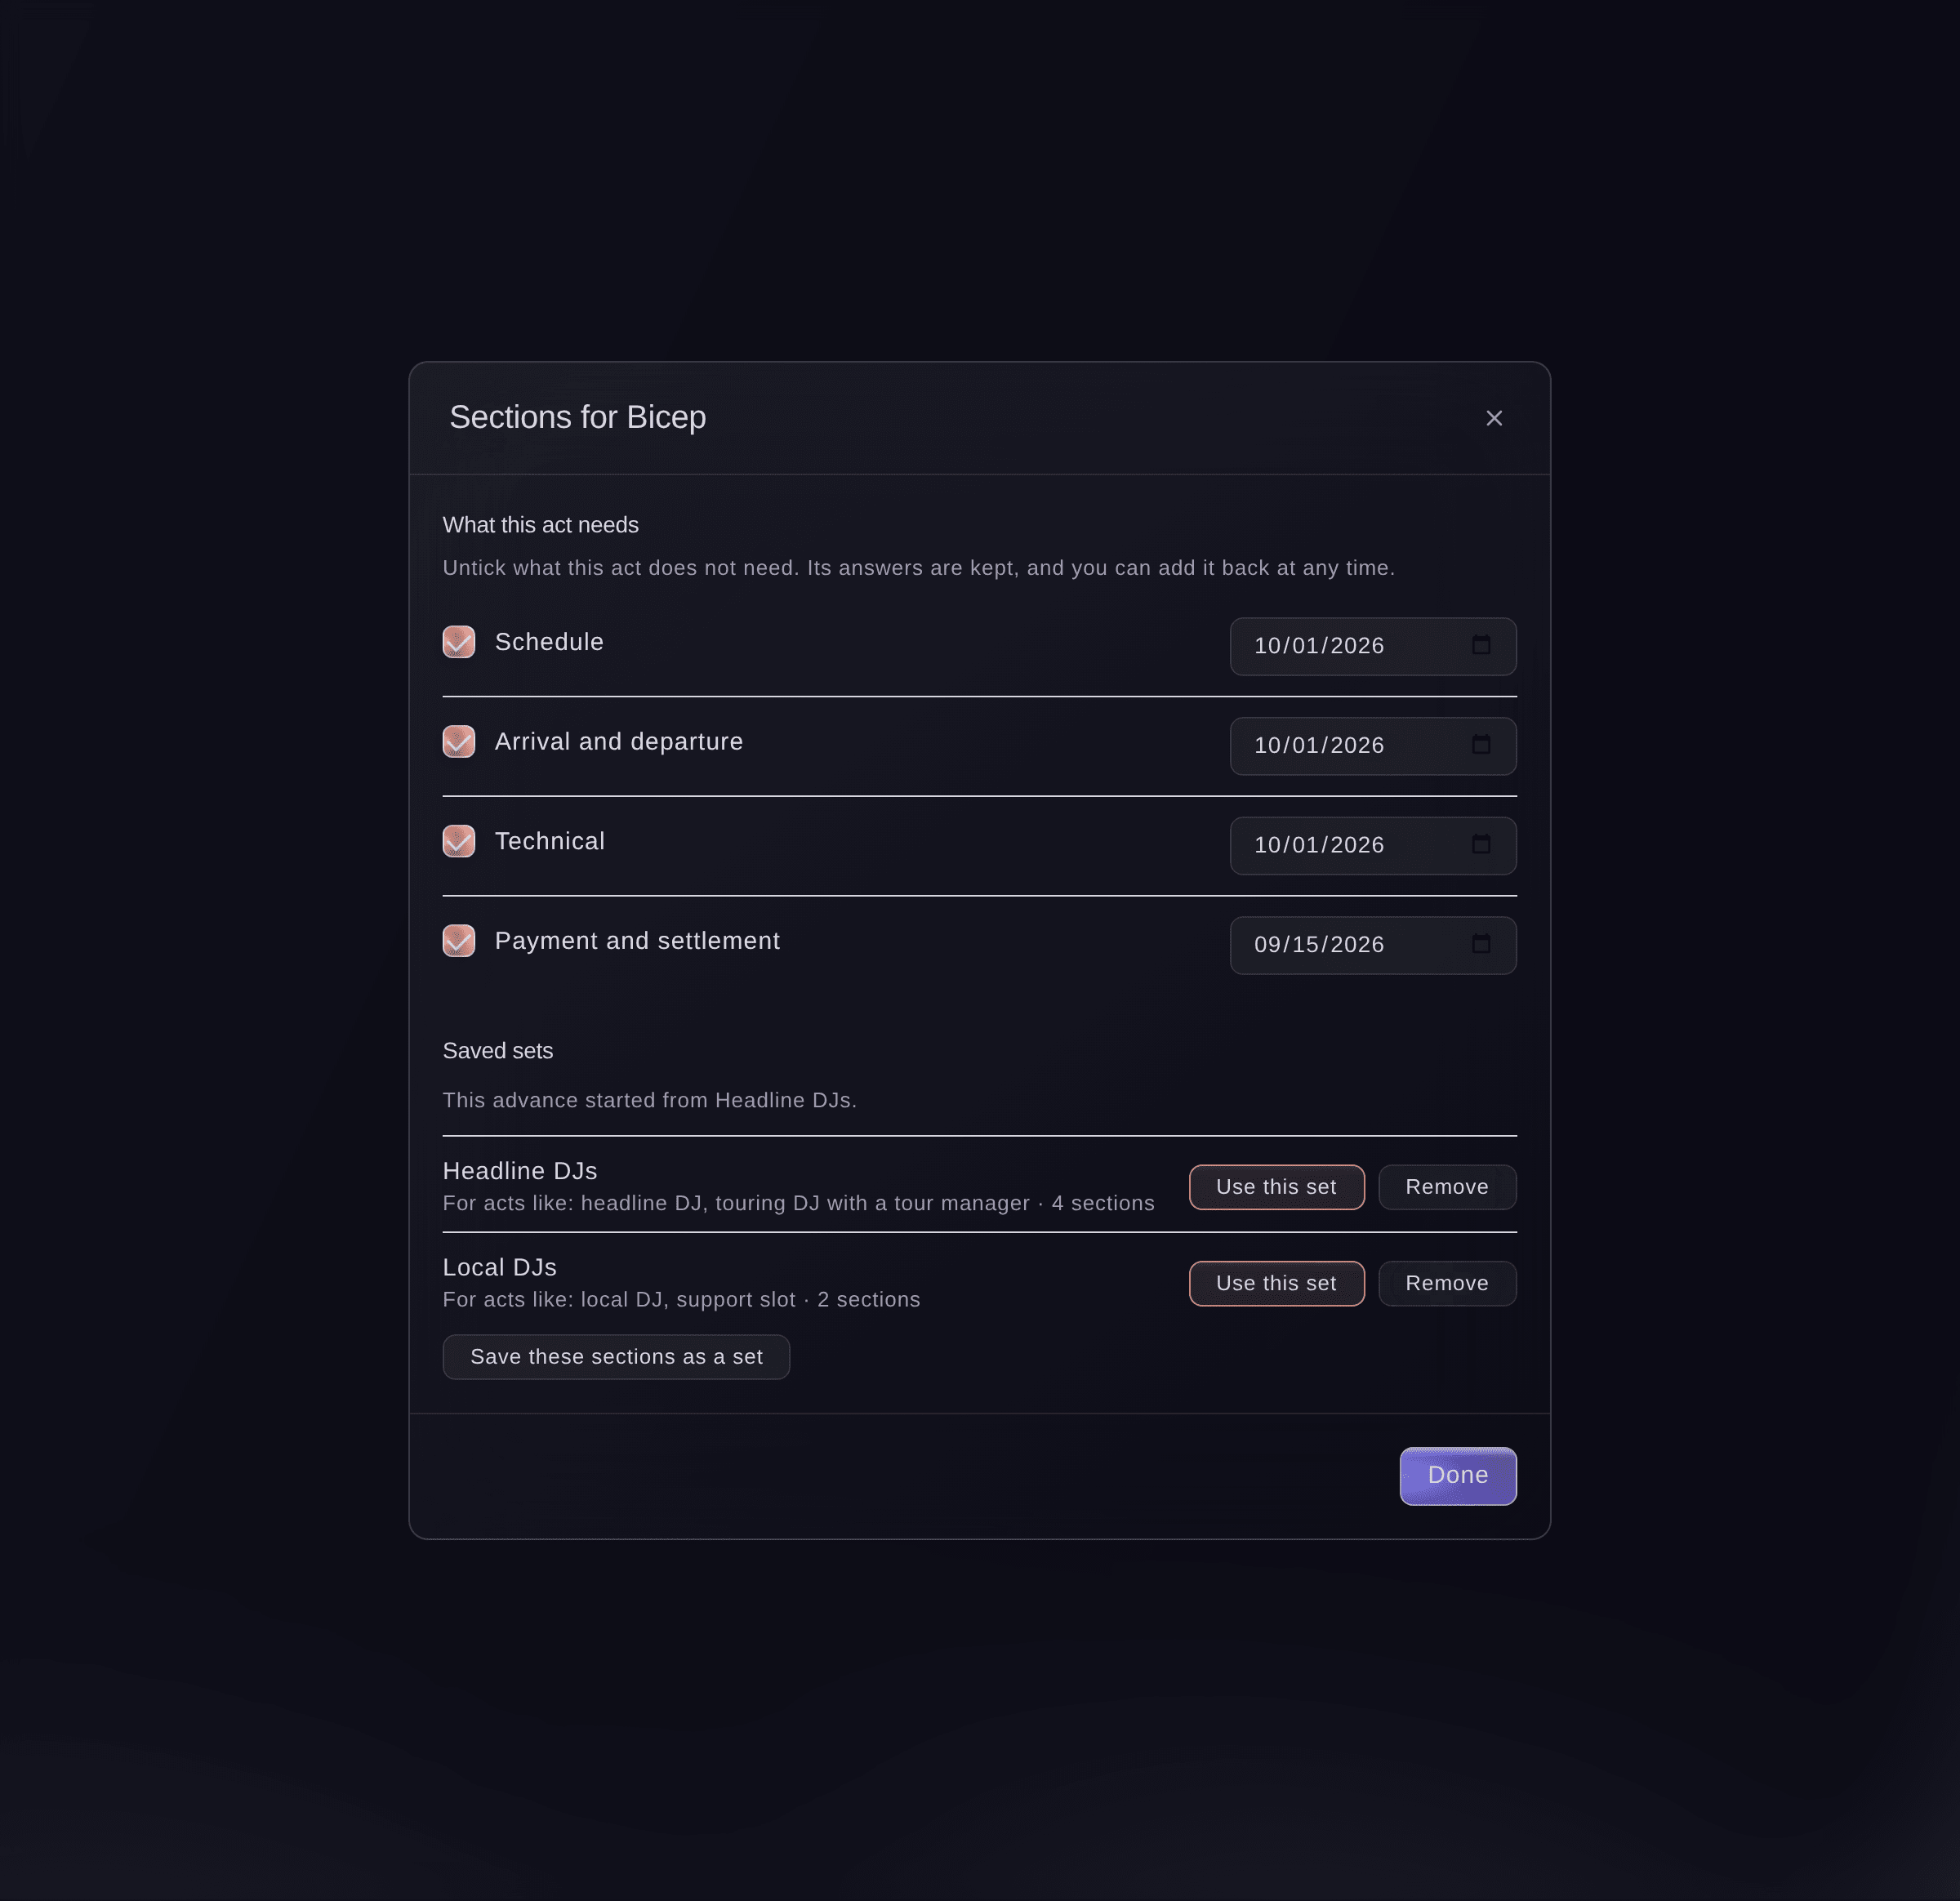Image resolution: width=1960 pixels, height=1901 pixels.
Task: Open calendar picker for Payment and settlement
Action: tap(1481, 944)
